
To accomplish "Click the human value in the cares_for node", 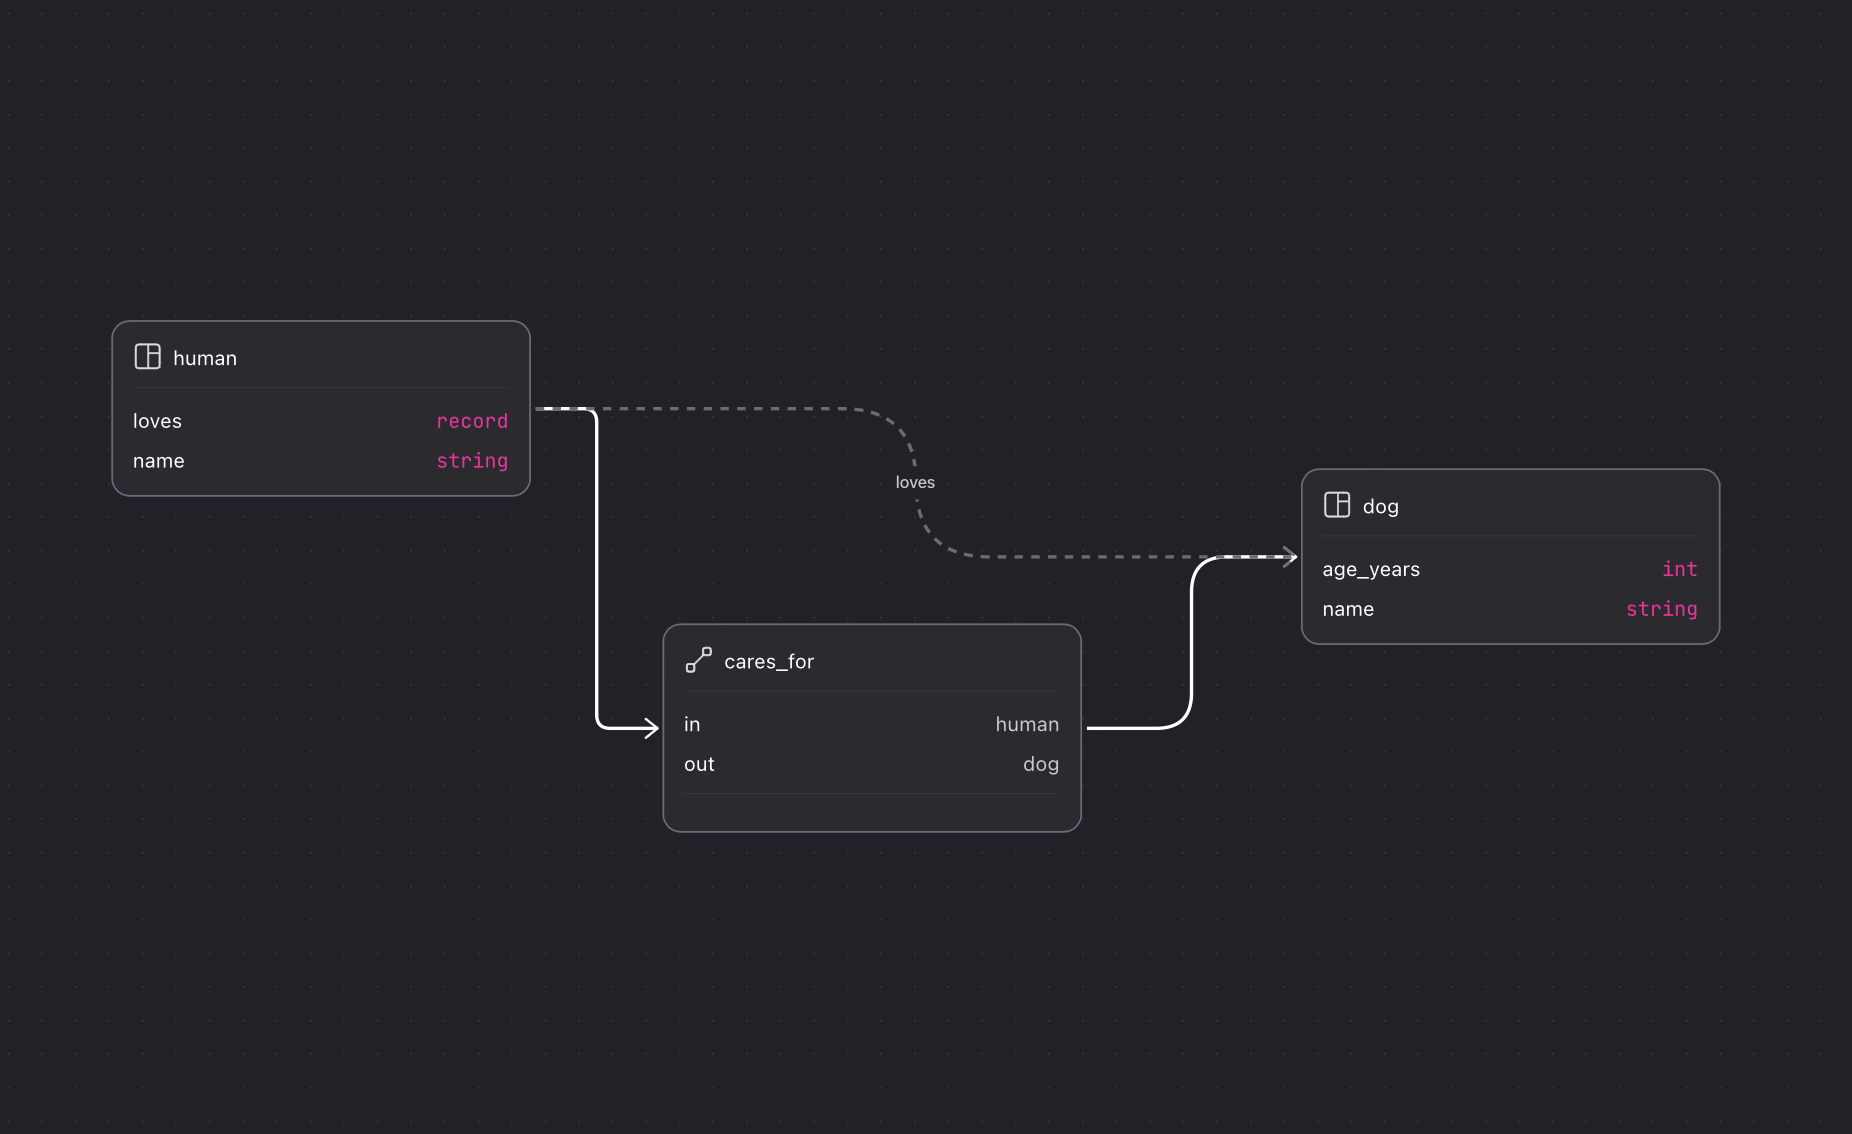I will [x=1027, y=724].
